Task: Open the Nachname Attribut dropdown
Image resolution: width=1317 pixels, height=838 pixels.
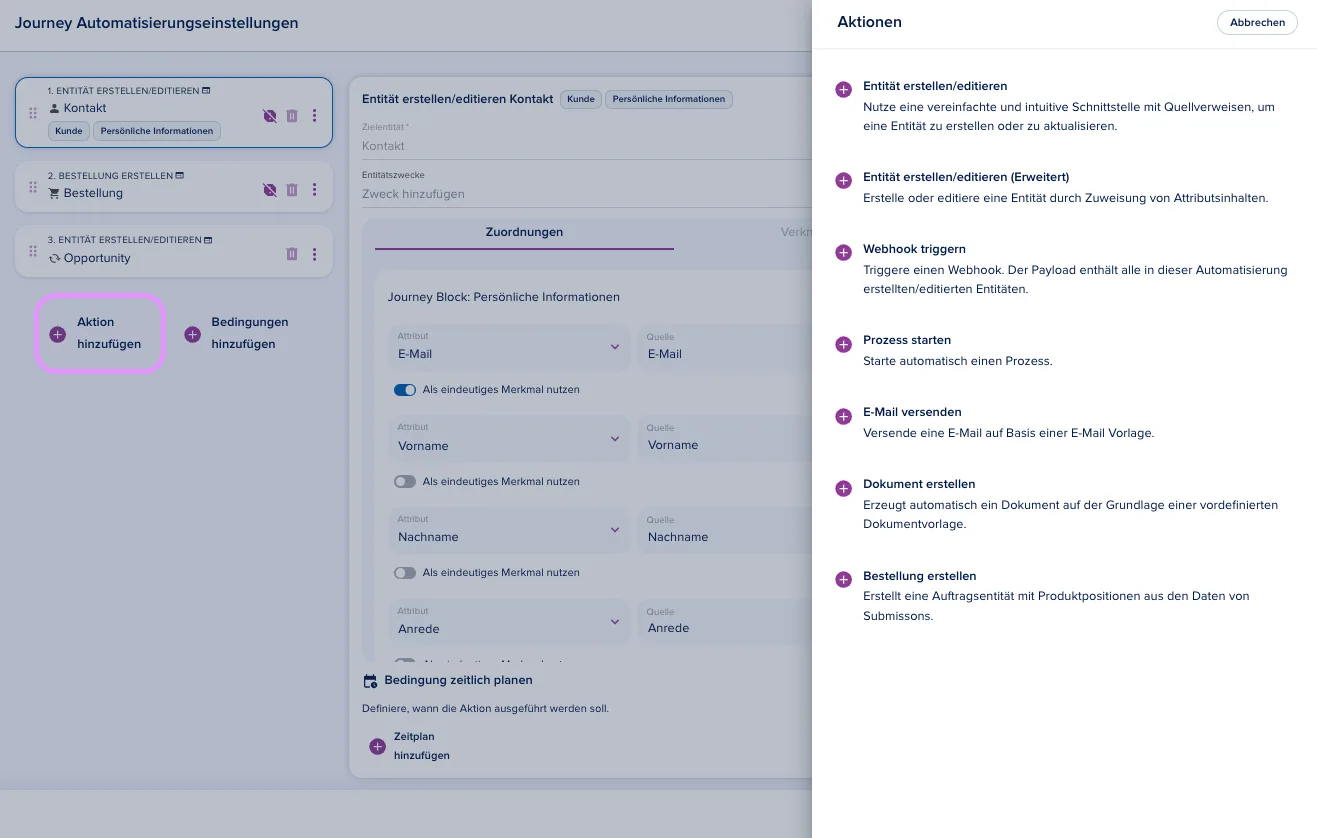Action: tap(509, 530)
